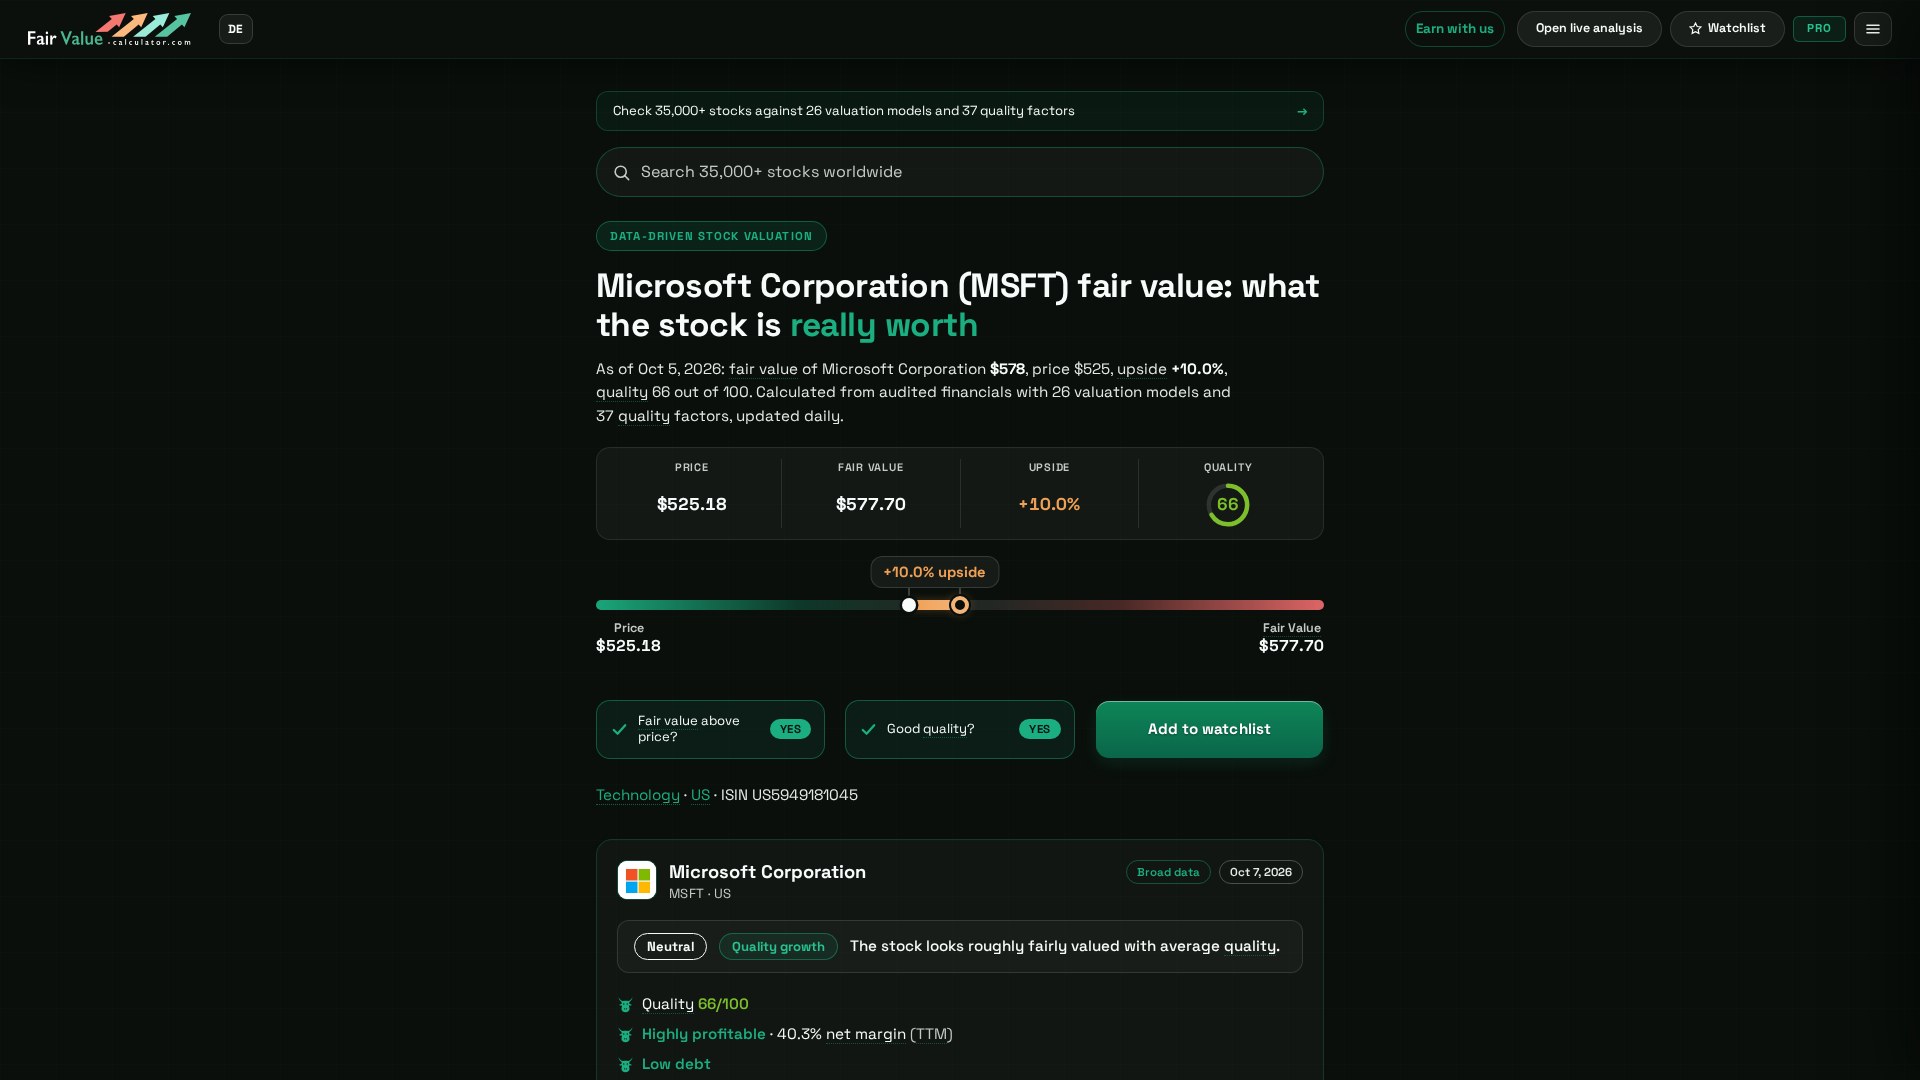Focus the stock search input field

[x=960, y=172]
